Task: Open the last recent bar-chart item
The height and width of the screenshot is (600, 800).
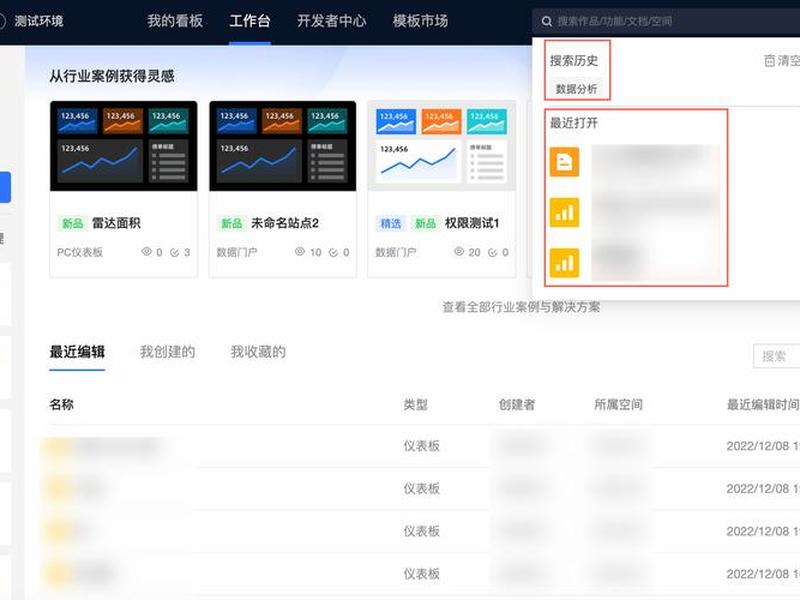Action: point(564,263)
